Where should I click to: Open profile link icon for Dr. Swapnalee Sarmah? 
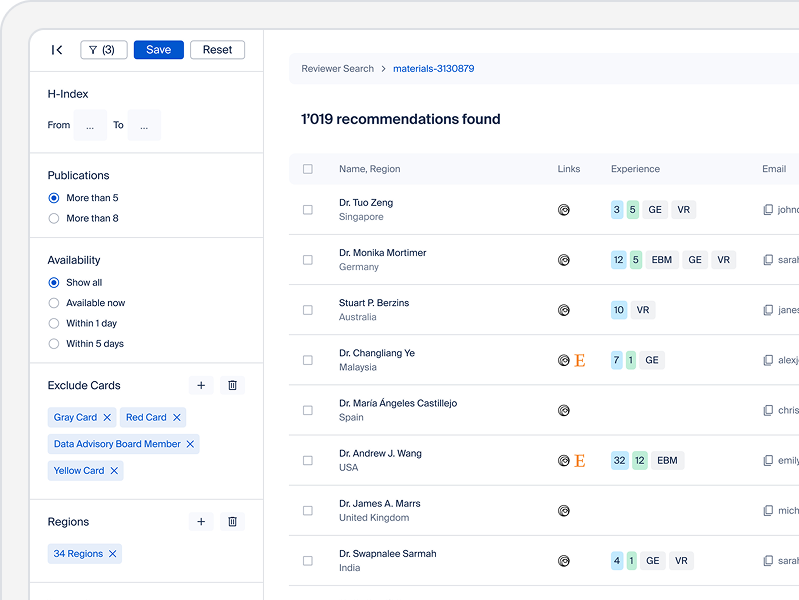564,561
